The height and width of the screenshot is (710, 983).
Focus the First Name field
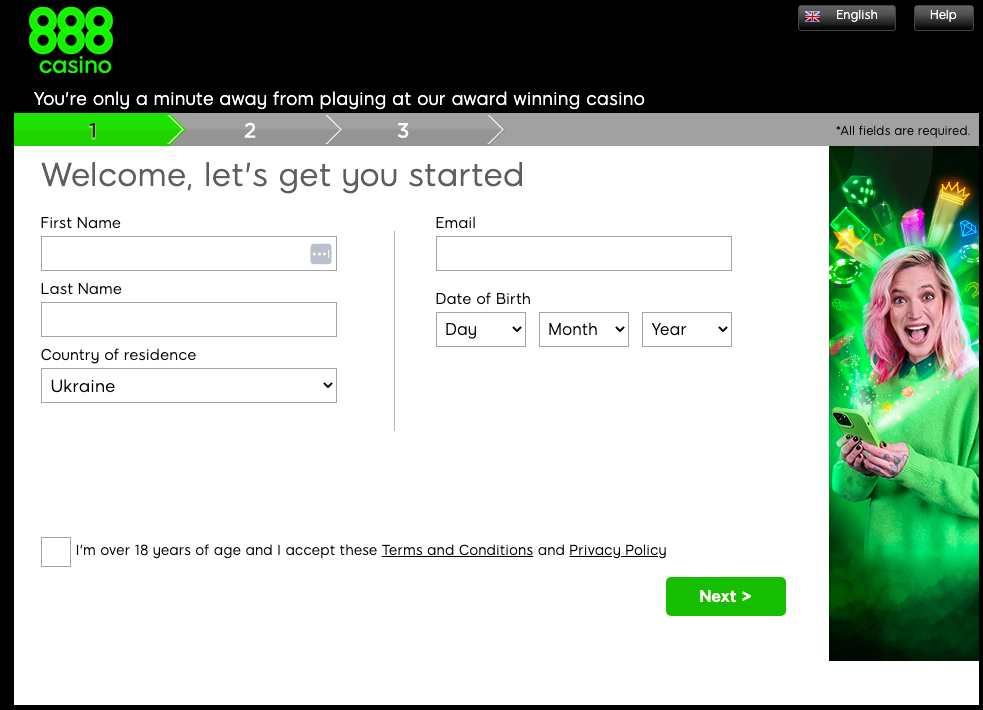tap(189, 253)
